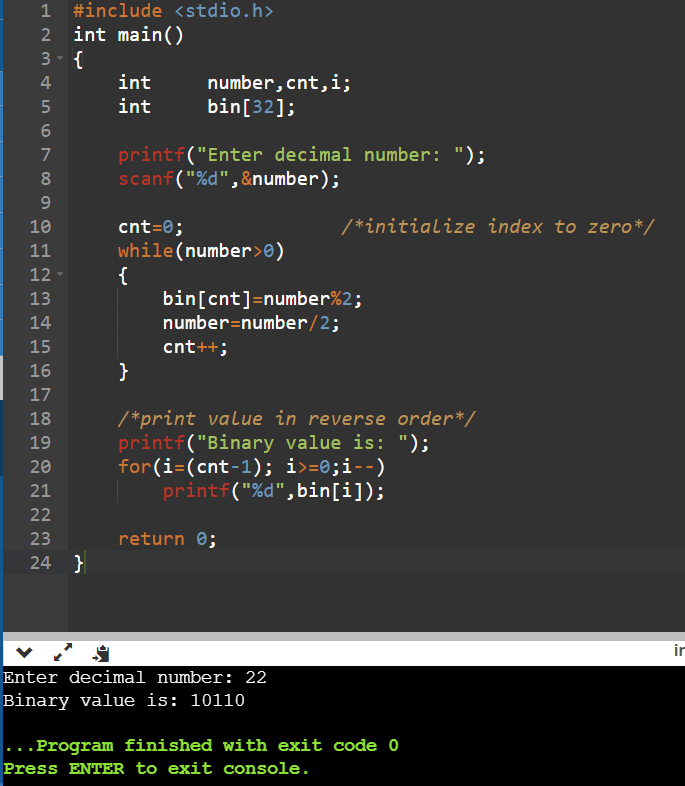Click the '#include <stdio.h>' line

point(173,11)
